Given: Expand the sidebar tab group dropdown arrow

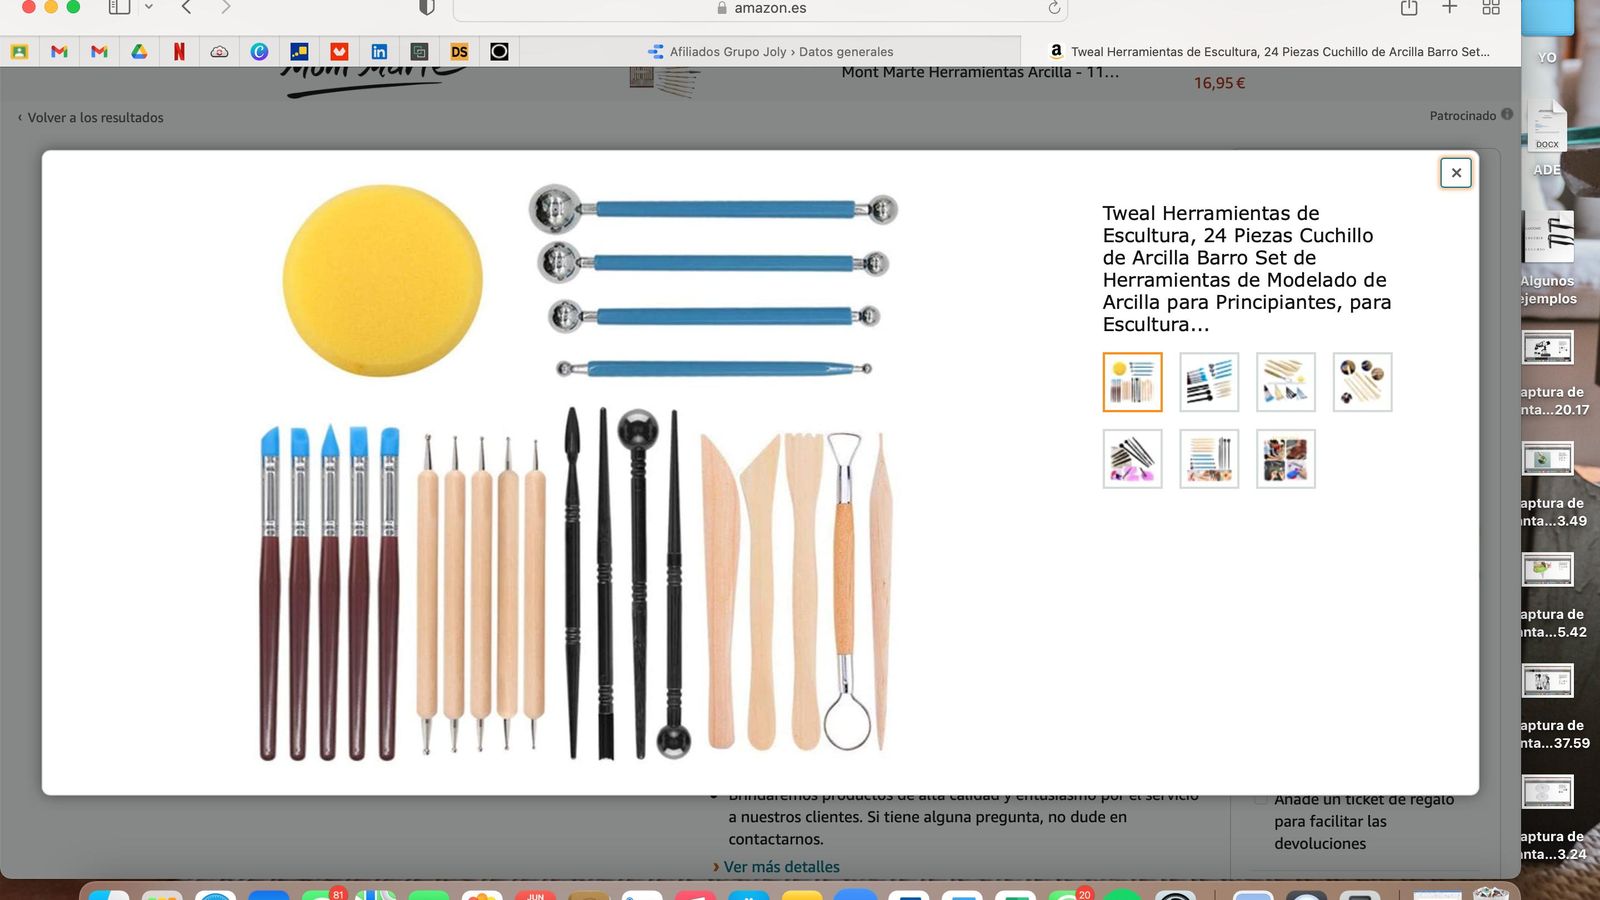Looking at the screenshot, I should pos(149,8).
